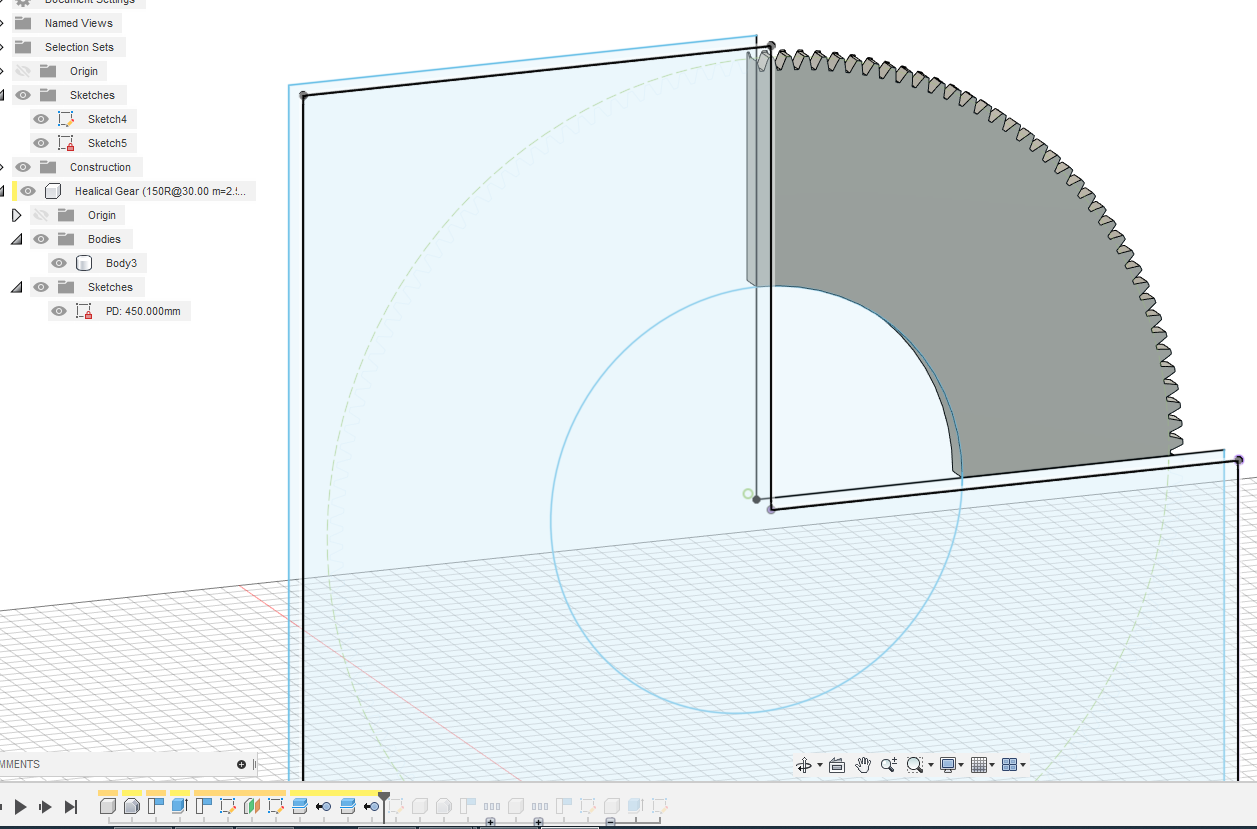Image resolution: width=1257 pixels, height=829 pixels.
Task: Click the locked sketch icon beside PD: 450.000mm
Action: (84, 311)
